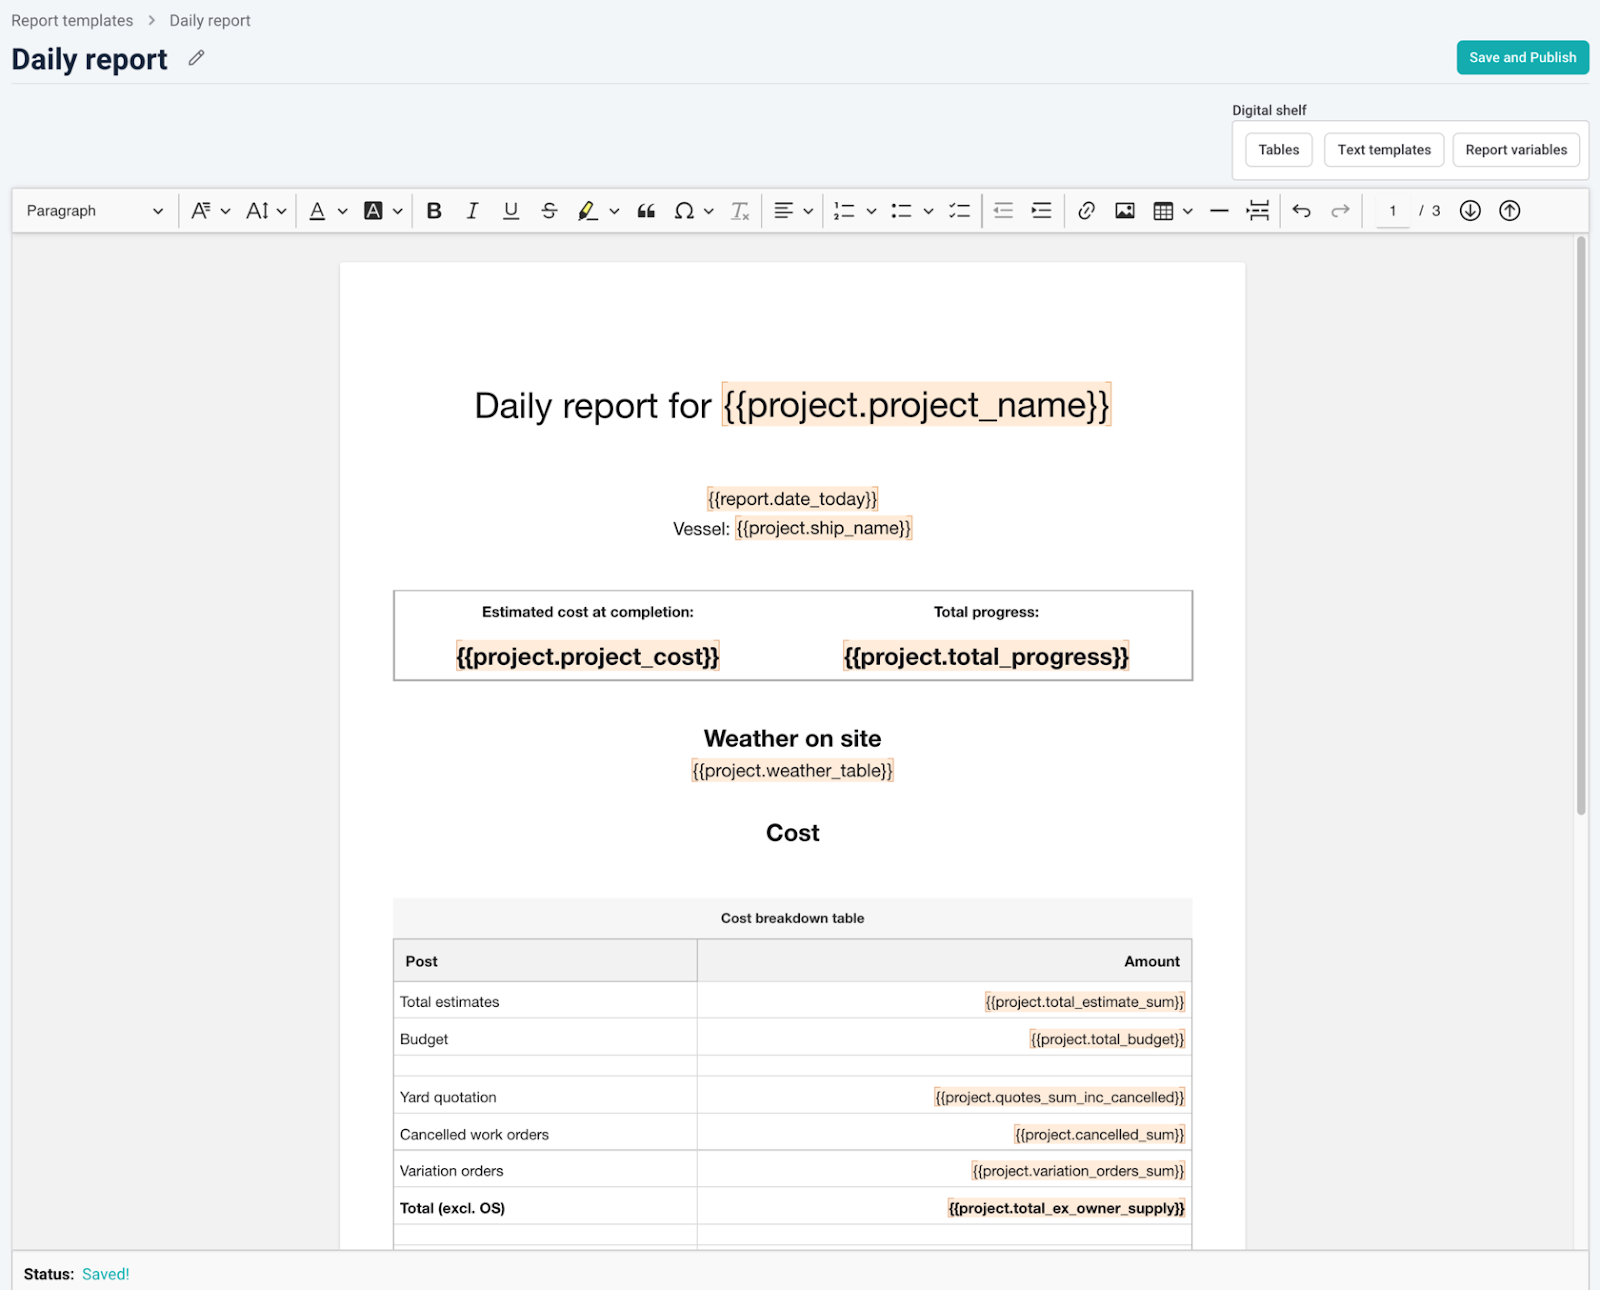Expand the numbered list style arrow
Image resolution: width=1600 pixels, height=1290 pixels.
(871, 211)
